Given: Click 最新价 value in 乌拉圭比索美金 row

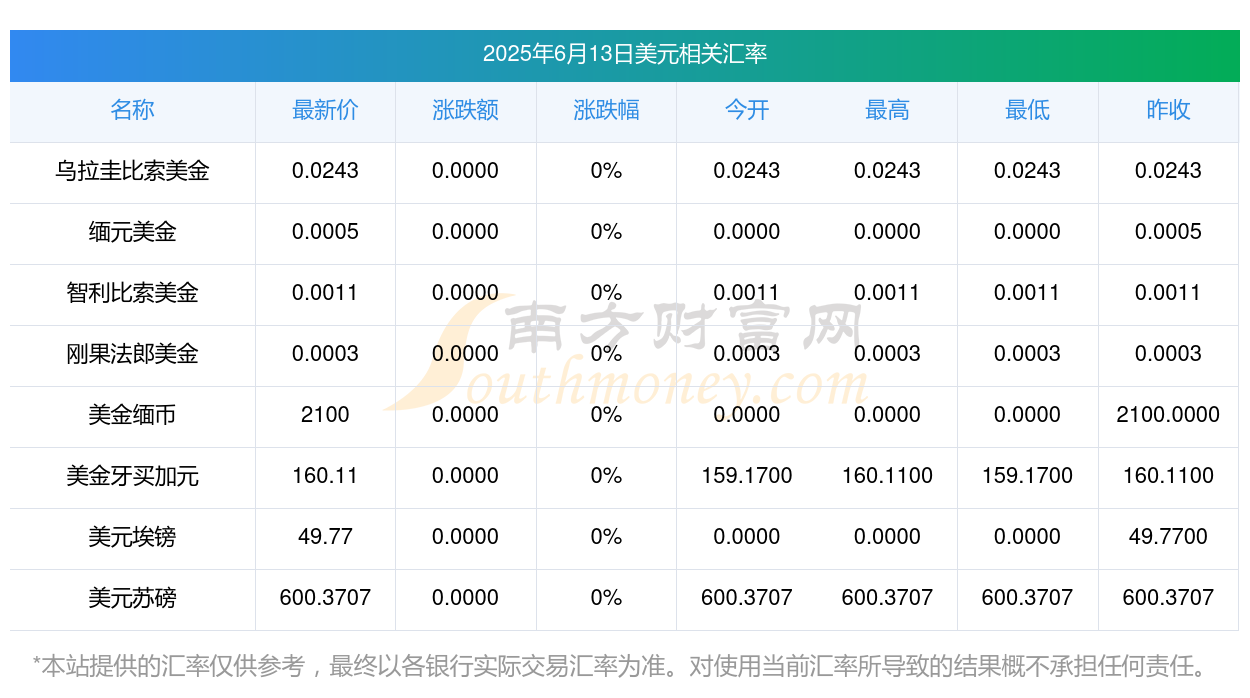Looking at the screenshot, I should (325, 171).
